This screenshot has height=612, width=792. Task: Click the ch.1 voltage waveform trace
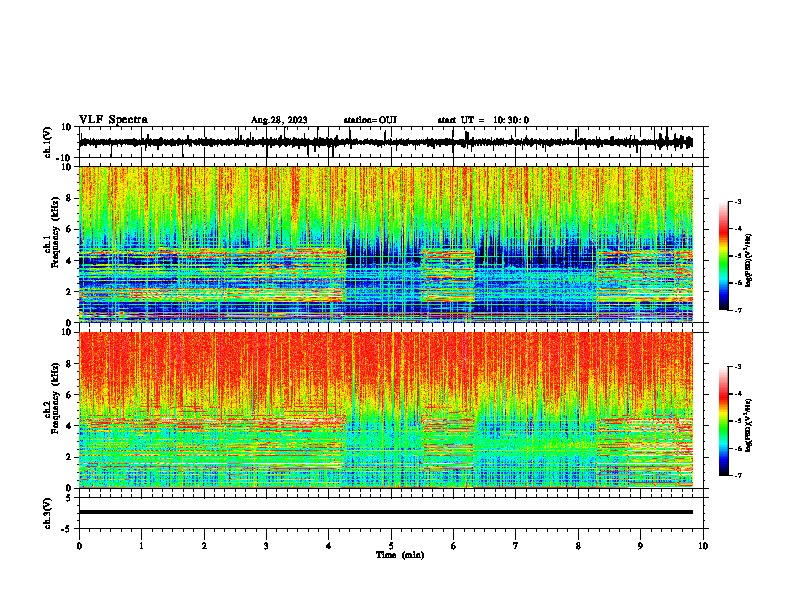(385, 142)
